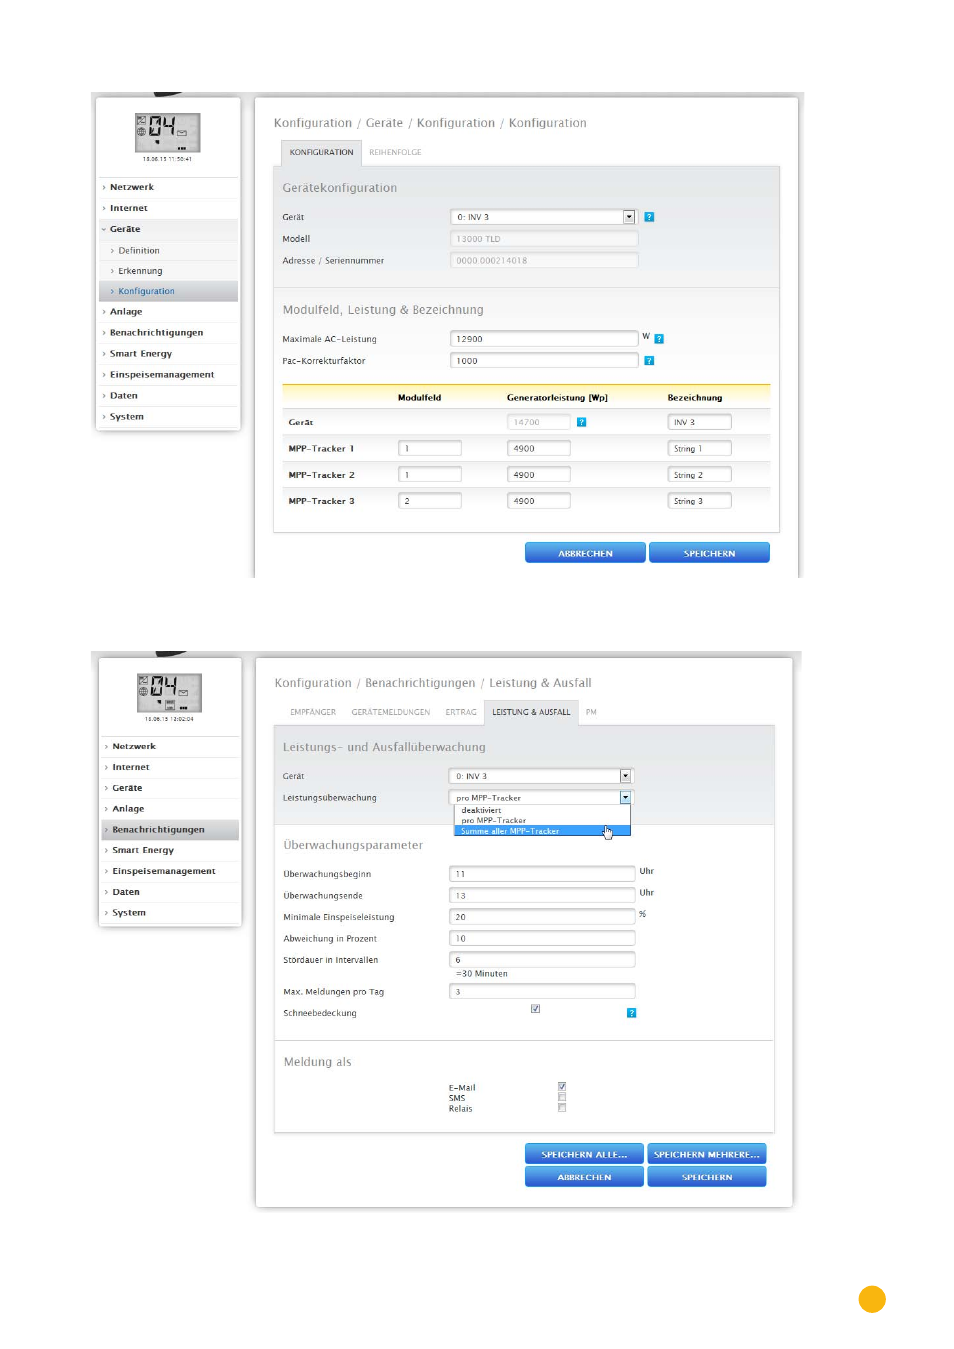Open the GERÄTEMELDUNGEN tab

tap(390, 713)
